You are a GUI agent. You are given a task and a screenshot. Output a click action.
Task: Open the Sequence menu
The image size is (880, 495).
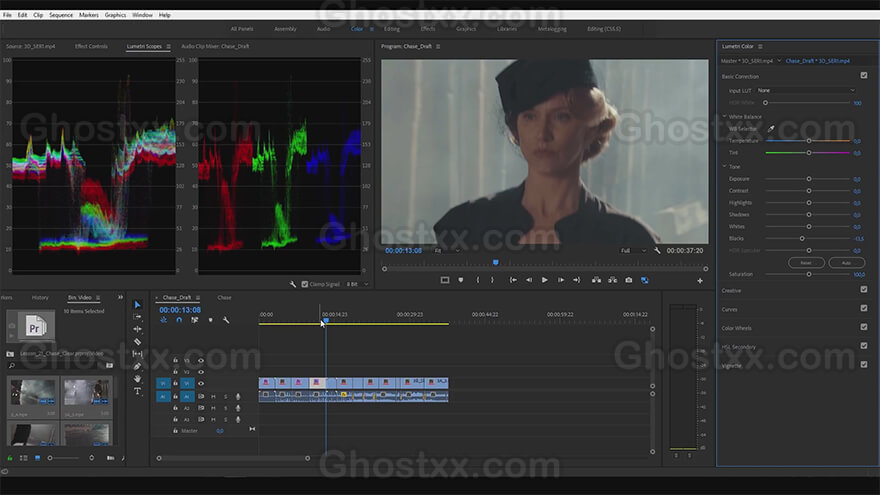point(61,15)
